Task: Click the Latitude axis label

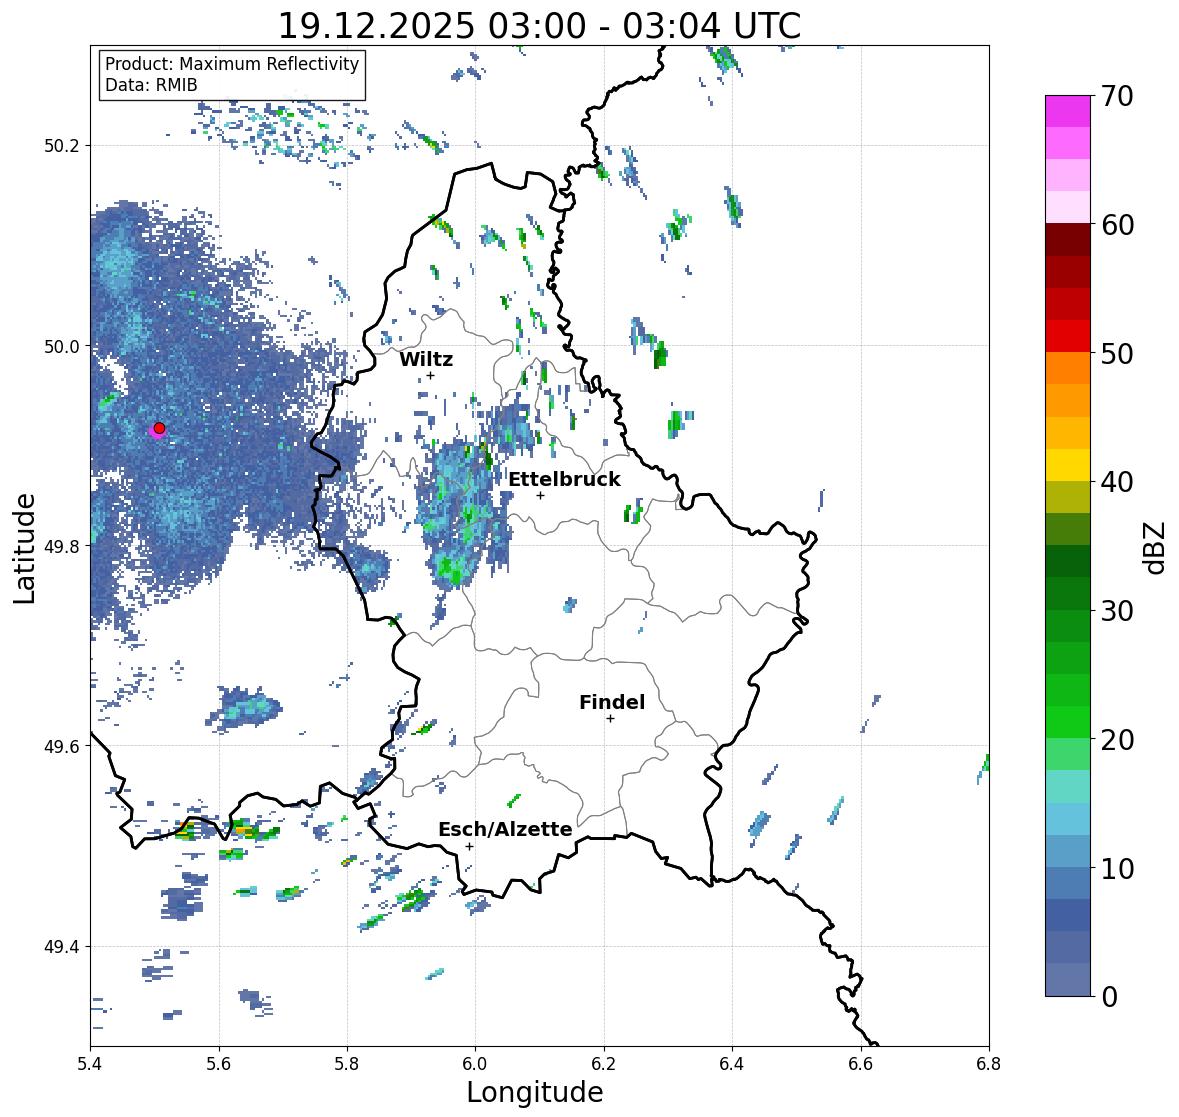Action: pos(25,548)
